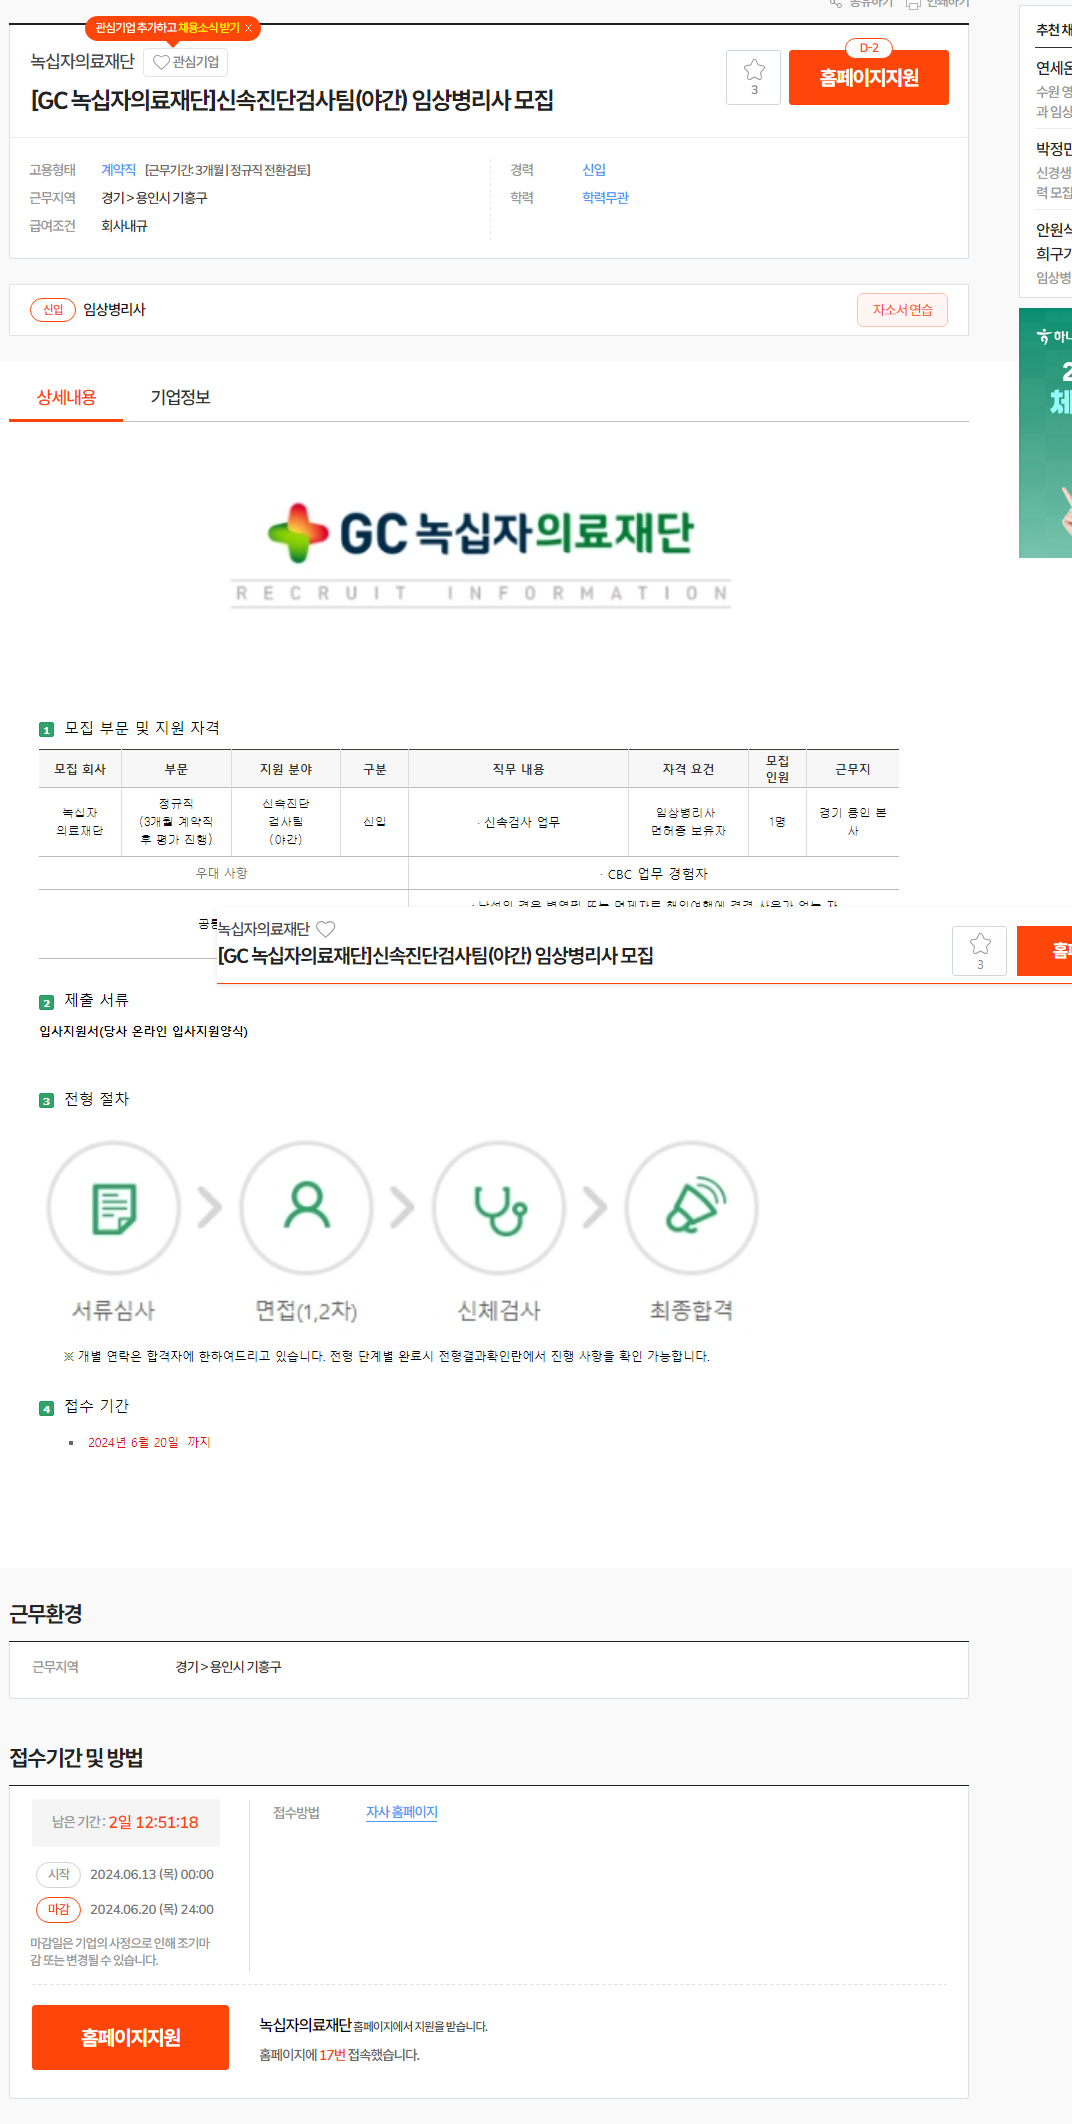Click the blue 계약직 employment type link
The width and height of the screenshot is (1072, 2124).
pyautogui.click(x=118, y=170)
